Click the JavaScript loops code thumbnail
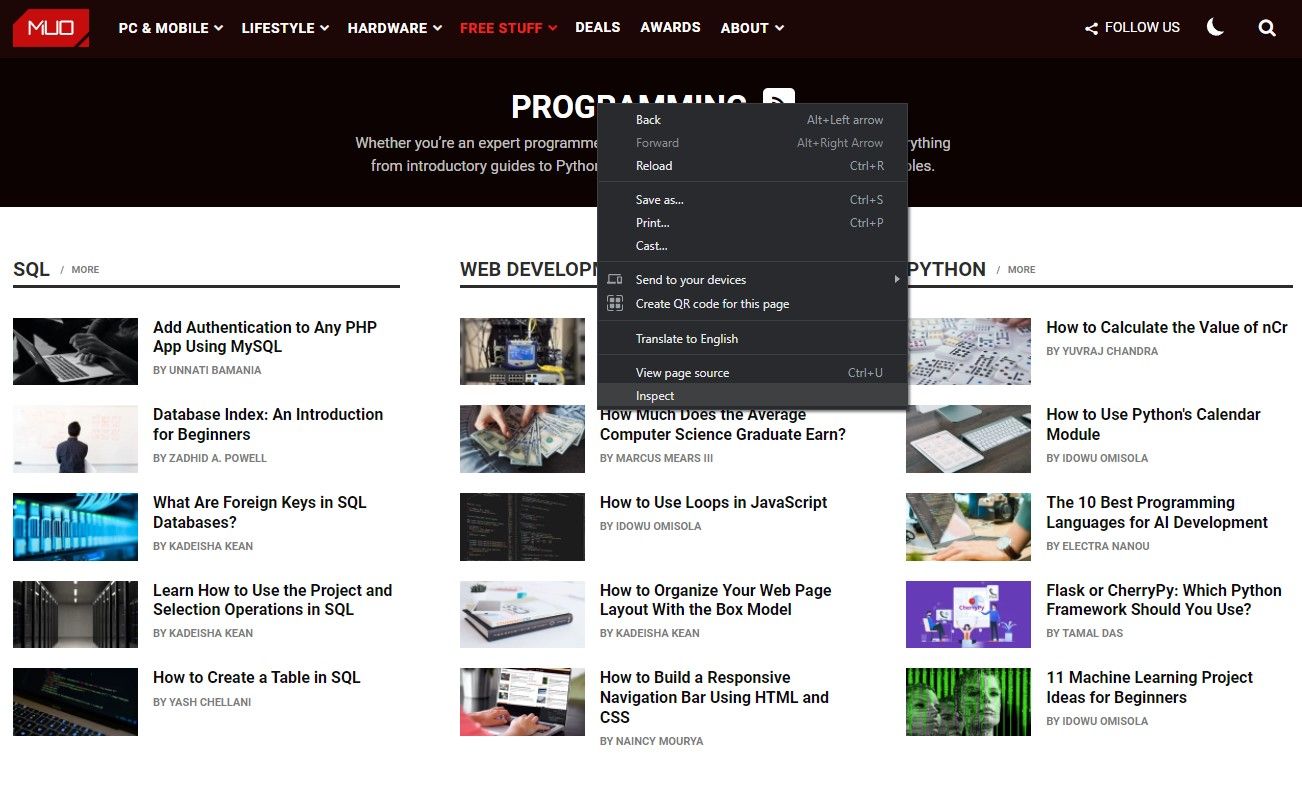Viewport: 1302px width, 795px height. (522, 527)
